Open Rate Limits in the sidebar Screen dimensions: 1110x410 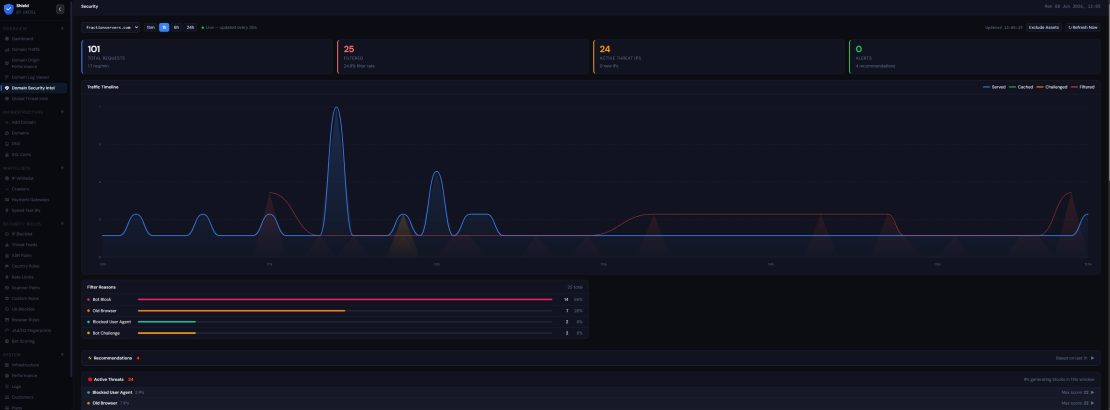(x=23, y=277)
